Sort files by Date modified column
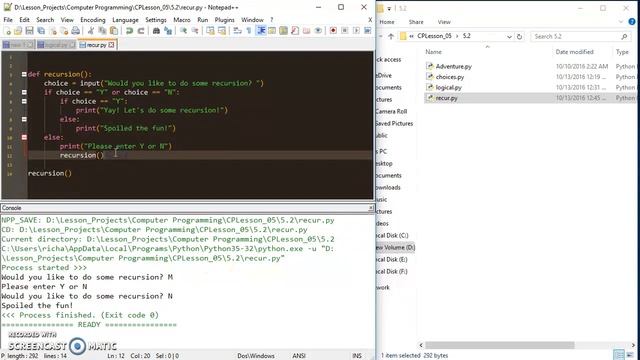The image size is (640, 360). 574,52
